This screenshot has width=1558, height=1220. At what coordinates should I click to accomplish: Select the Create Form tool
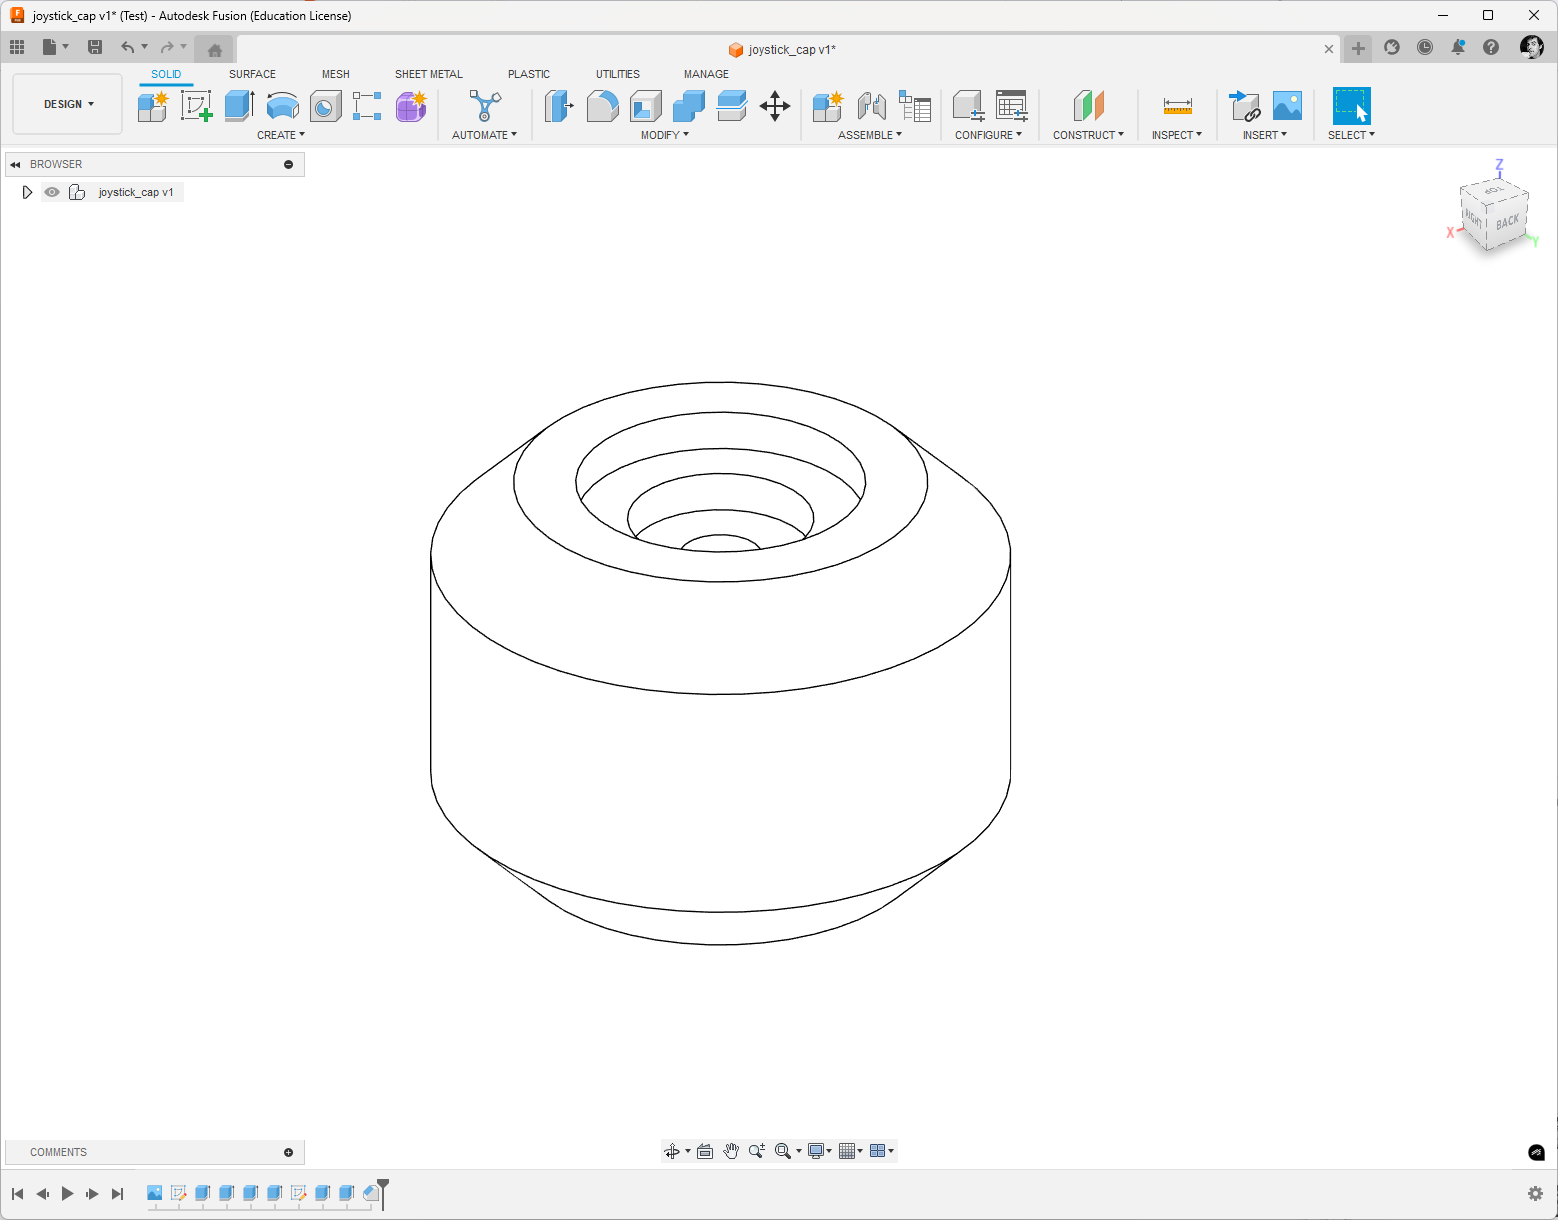(411, 106)
